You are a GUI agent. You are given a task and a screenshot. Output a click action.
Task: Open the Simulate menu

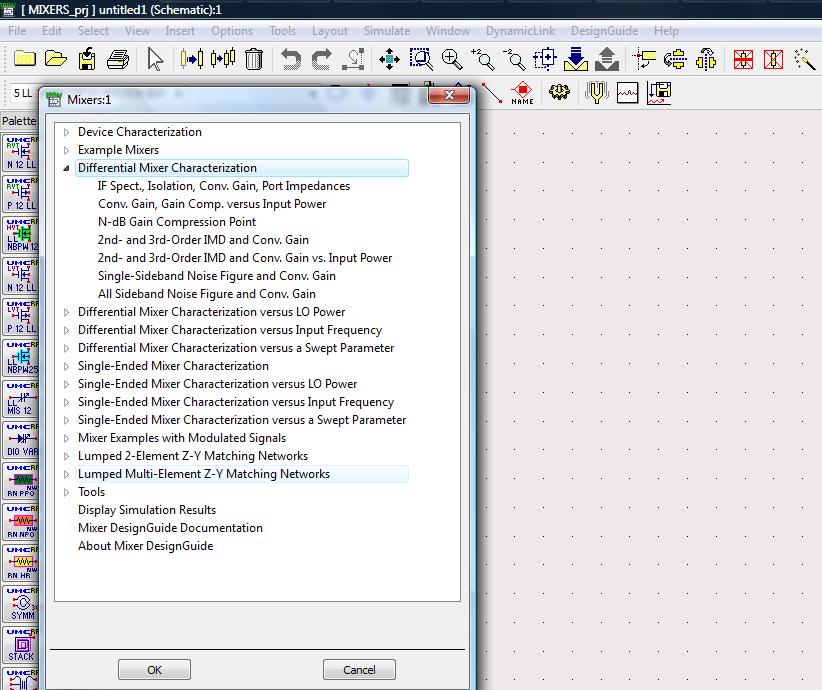click(386, 31)
